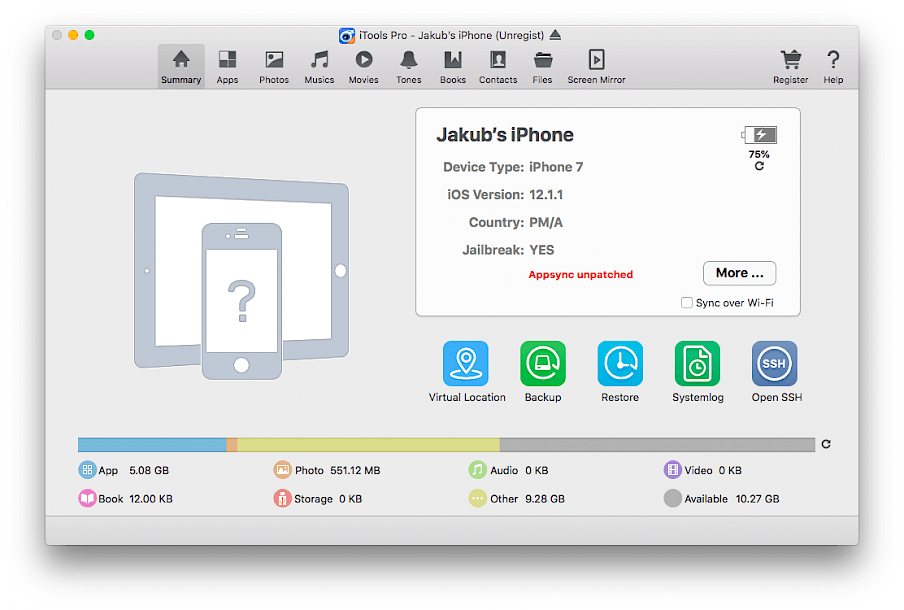Screen dimensions: 904x610
Task: Open SSH connection tool
Action: coord(775,363)
